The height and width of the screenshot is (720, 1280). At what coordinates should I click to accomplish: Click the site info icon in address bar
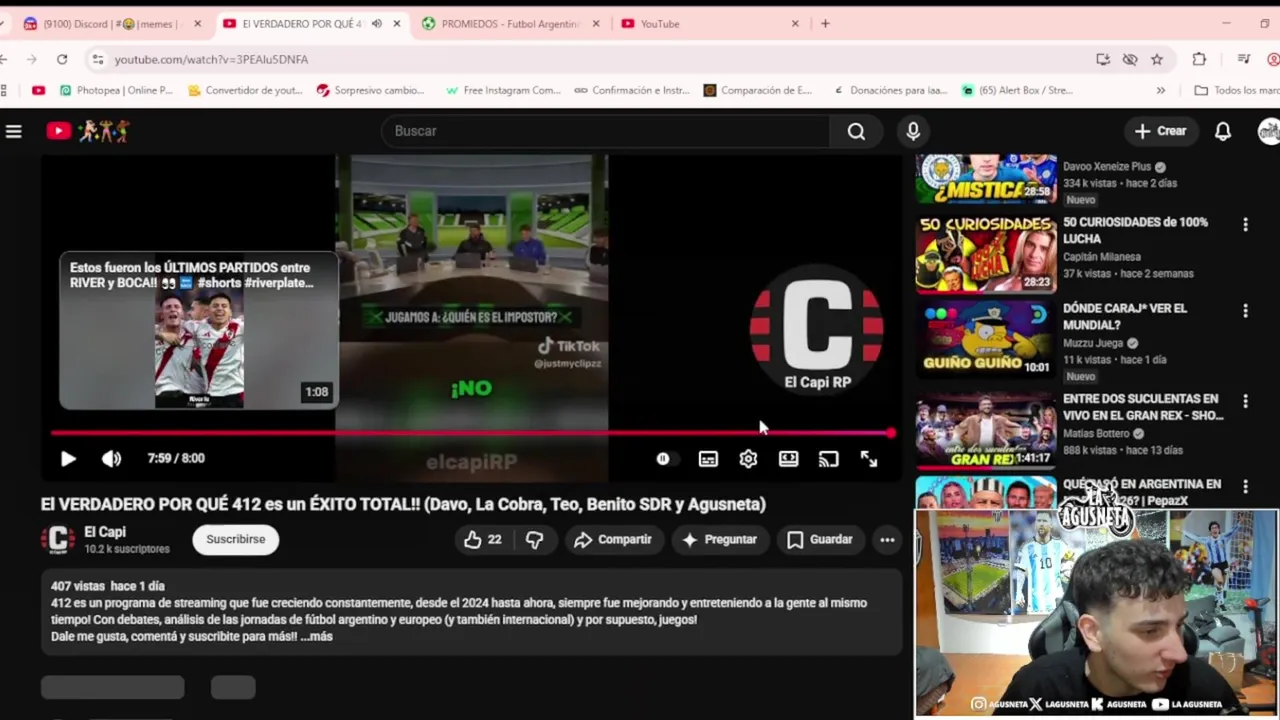pos(97,59)
